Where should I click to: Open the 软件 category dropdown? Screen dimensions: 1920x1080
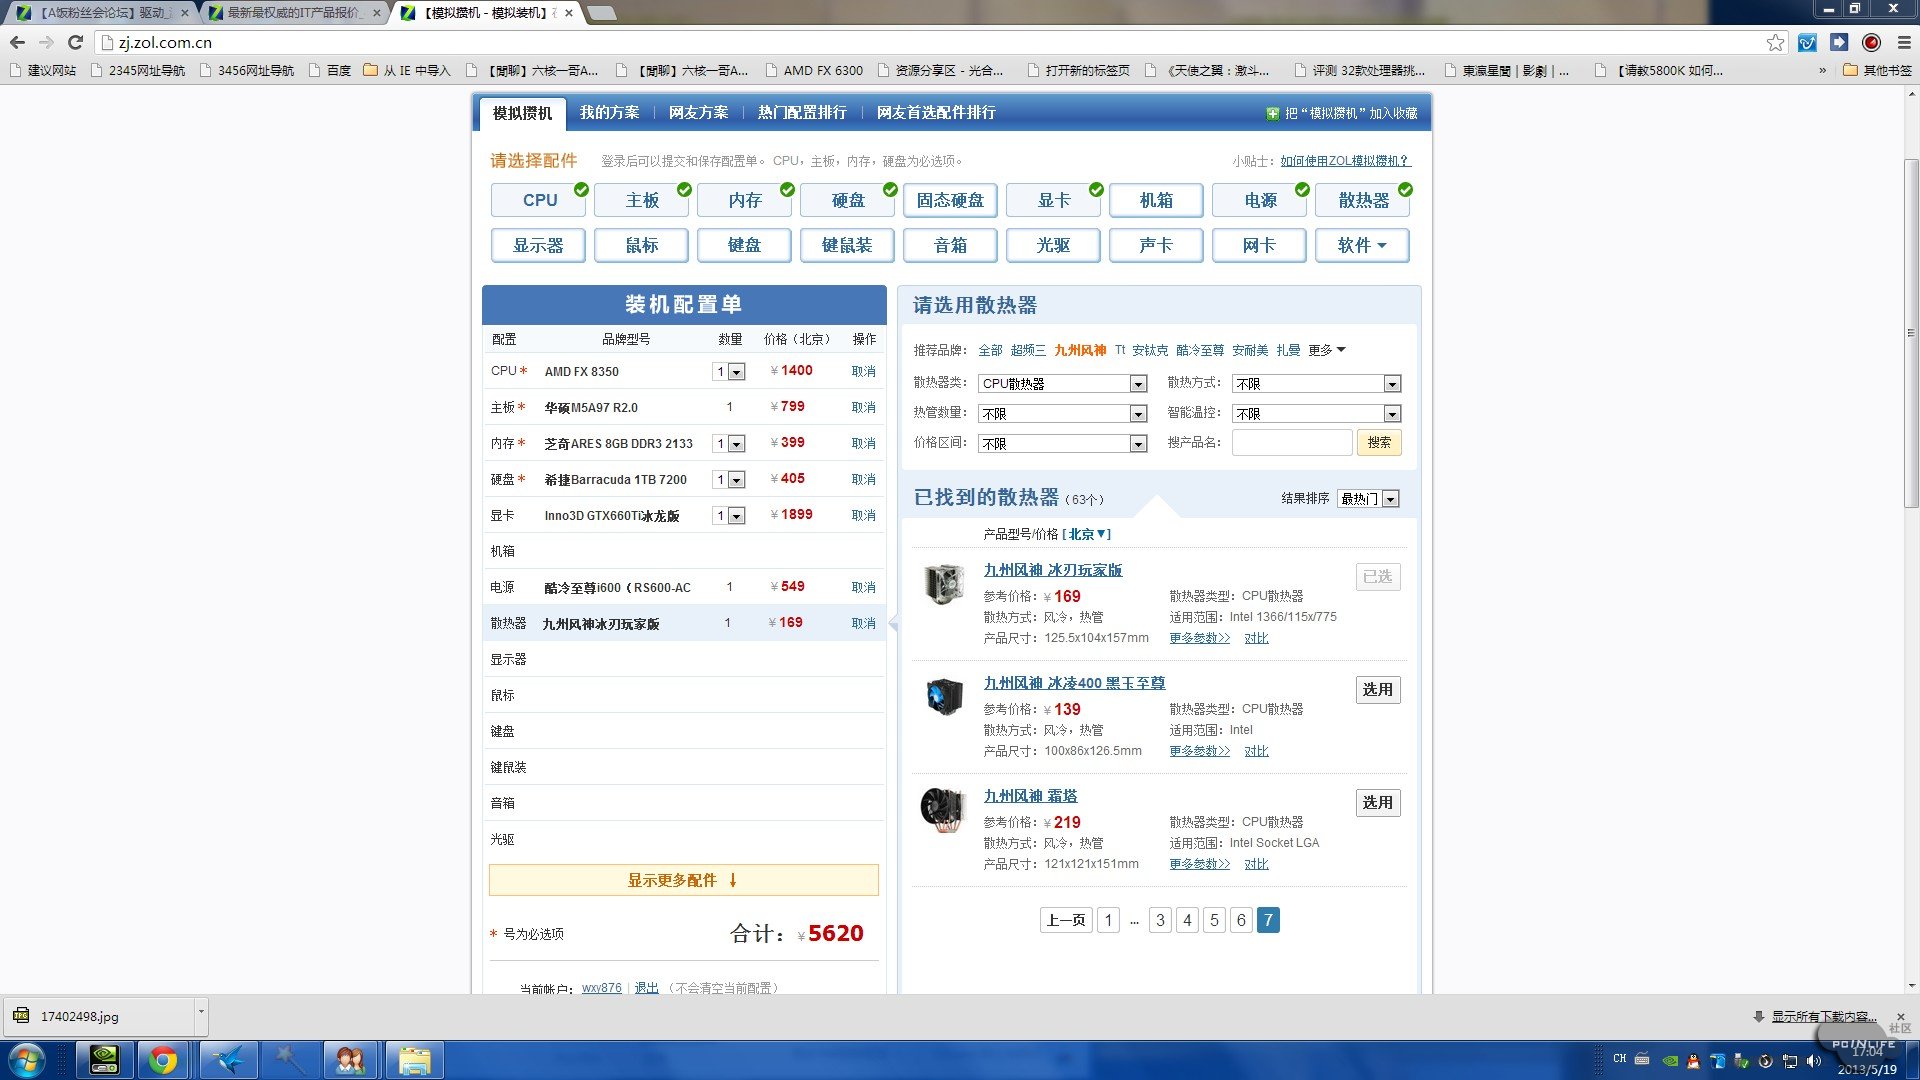coord(1362,245)
